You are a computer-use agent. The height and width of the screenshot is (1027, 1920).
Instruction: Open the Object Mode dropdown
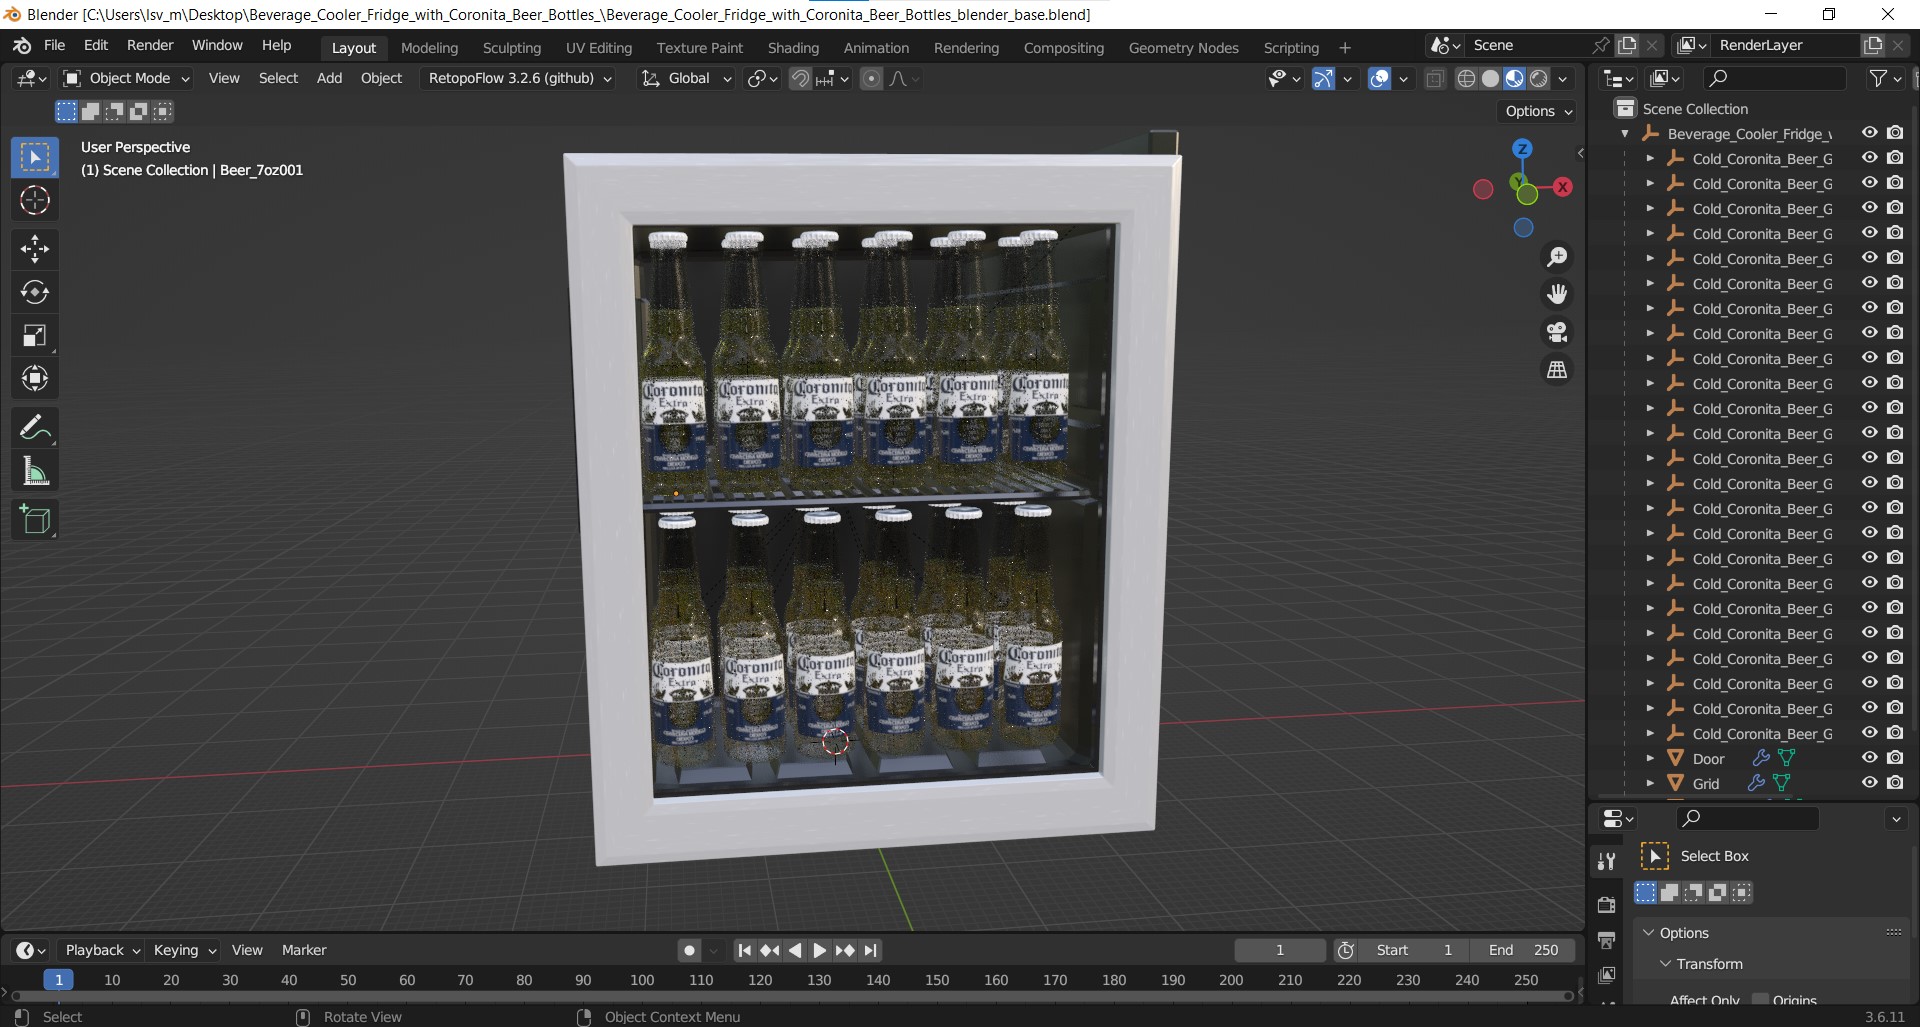[x=126, y=78]
